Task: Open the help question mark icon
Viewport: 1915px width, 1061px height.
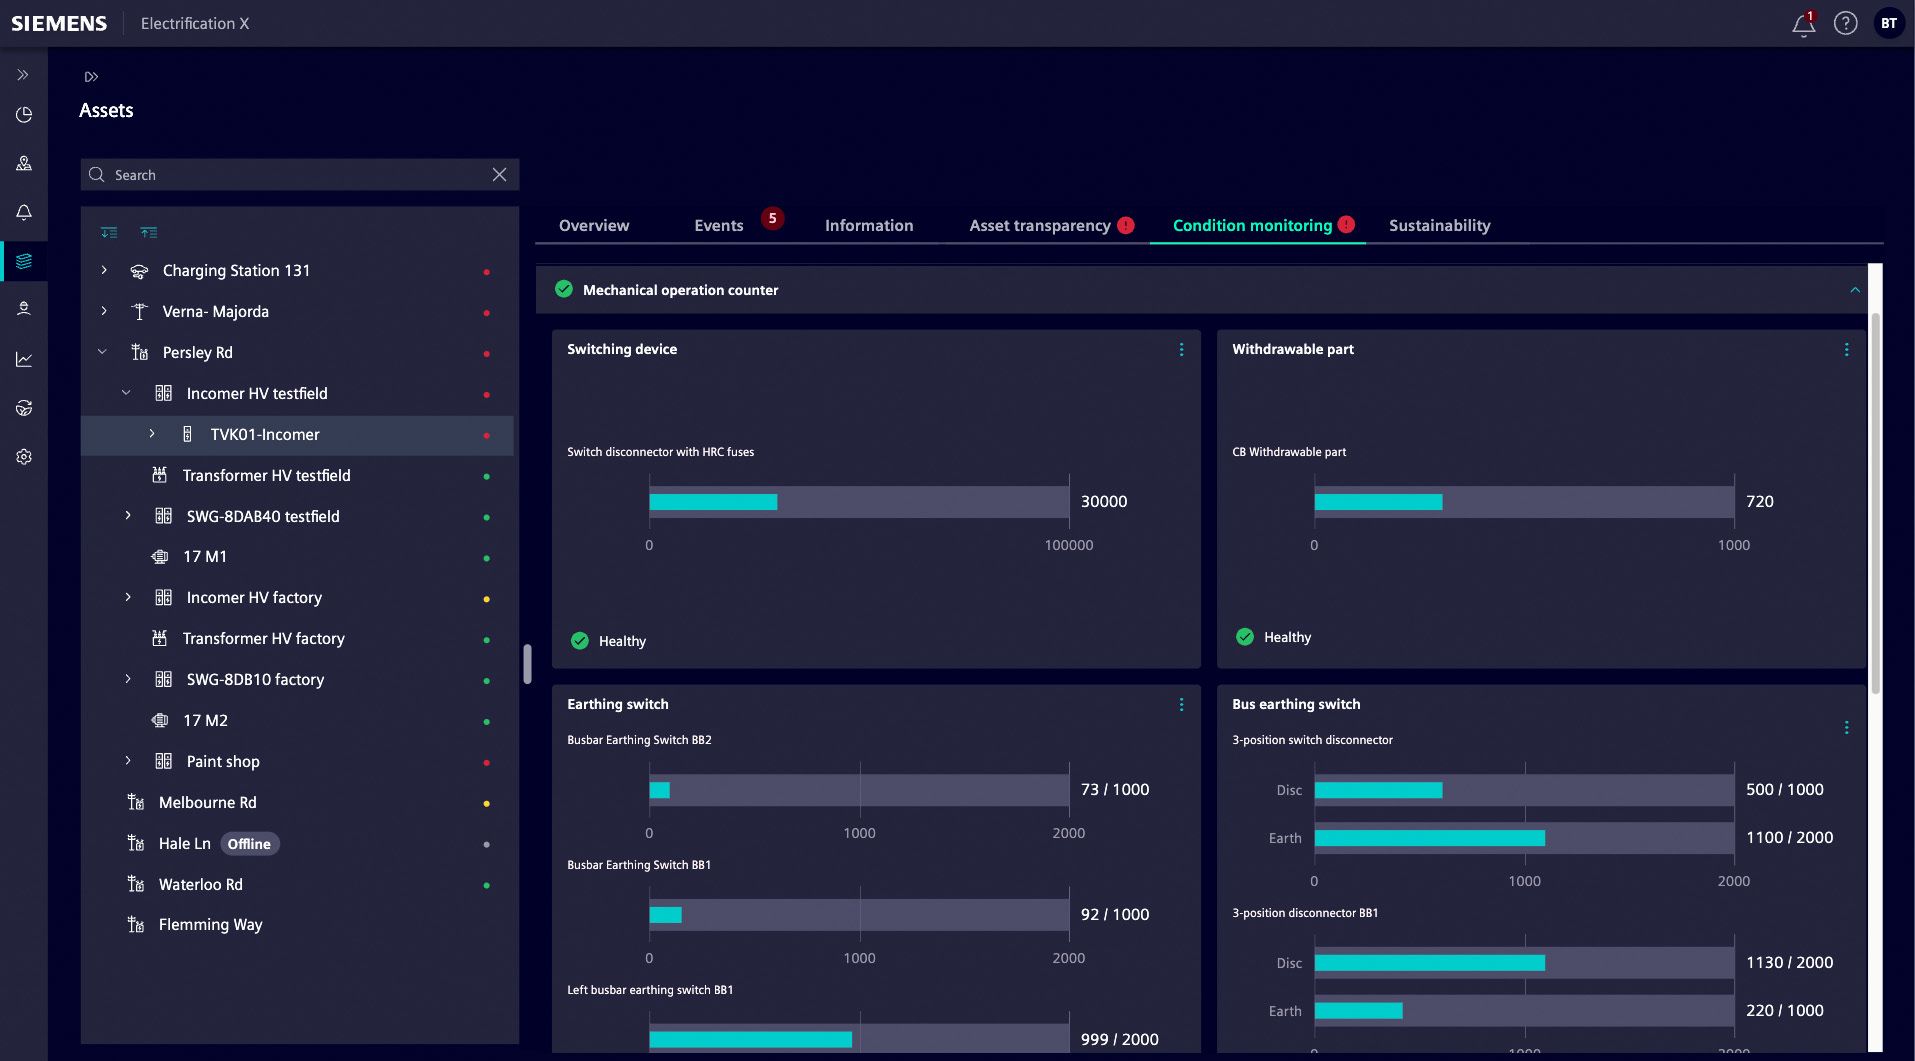Action: (x=1845, y=23)
